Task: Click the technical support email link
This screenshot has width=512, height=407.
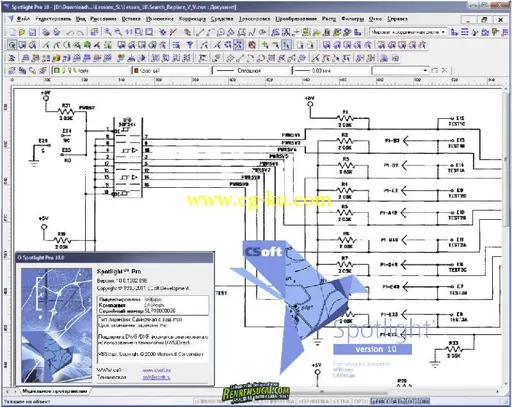Action: (x=156, y=377)
